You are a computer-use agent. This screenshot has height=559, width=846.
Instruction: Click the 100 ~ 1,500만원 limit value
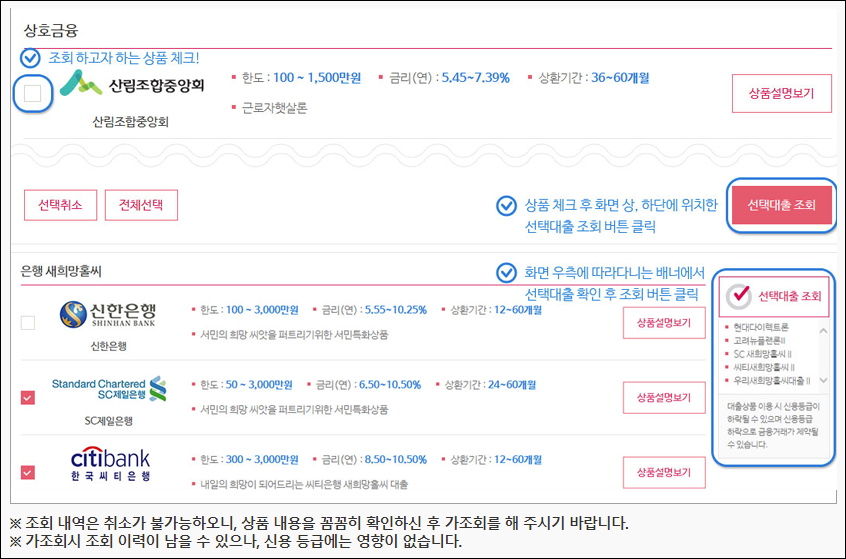pyautogui.click(x=317, y=78)
